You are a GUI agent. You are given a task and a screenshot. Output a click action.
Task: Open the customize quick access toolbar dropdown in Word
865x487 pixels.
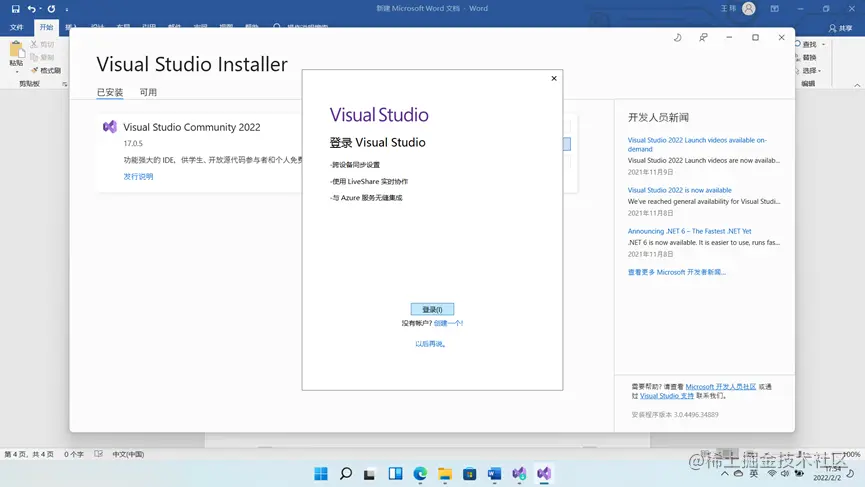(x=67, y=9)
